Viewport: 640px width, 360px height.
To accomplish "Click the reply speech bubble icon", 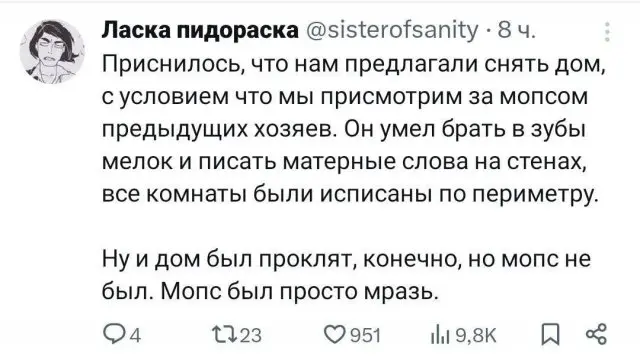I will click(112, 334).
